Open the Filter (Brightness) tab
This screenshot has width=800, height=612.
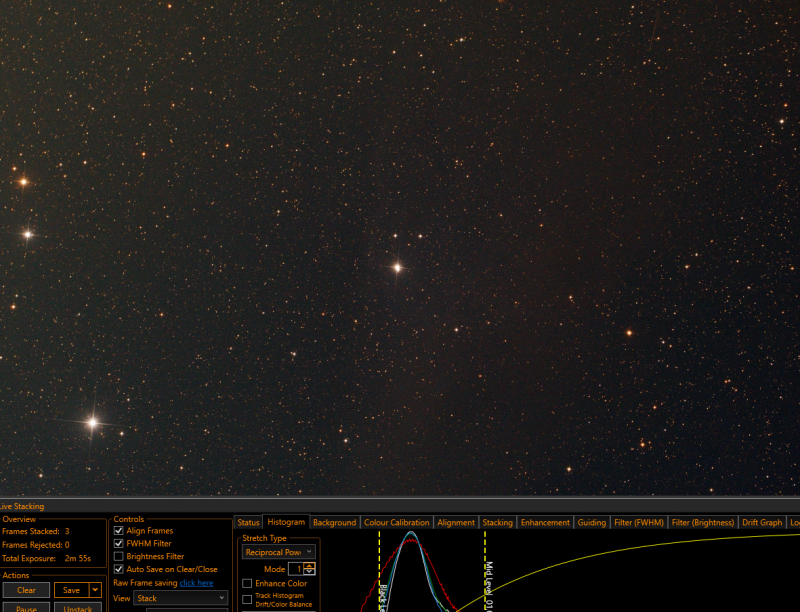703,523
